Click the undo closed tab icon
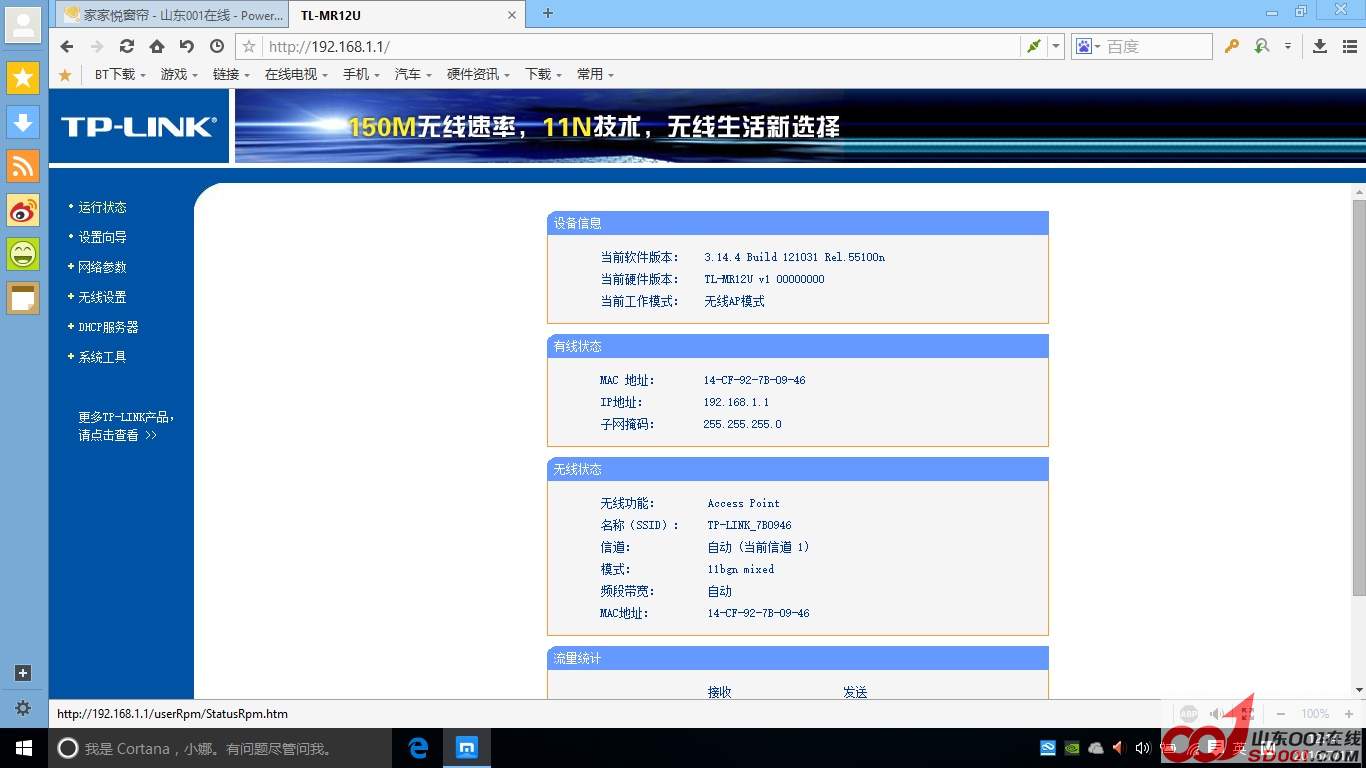This screenshot has height=768, width=1366. pos(187,46)
